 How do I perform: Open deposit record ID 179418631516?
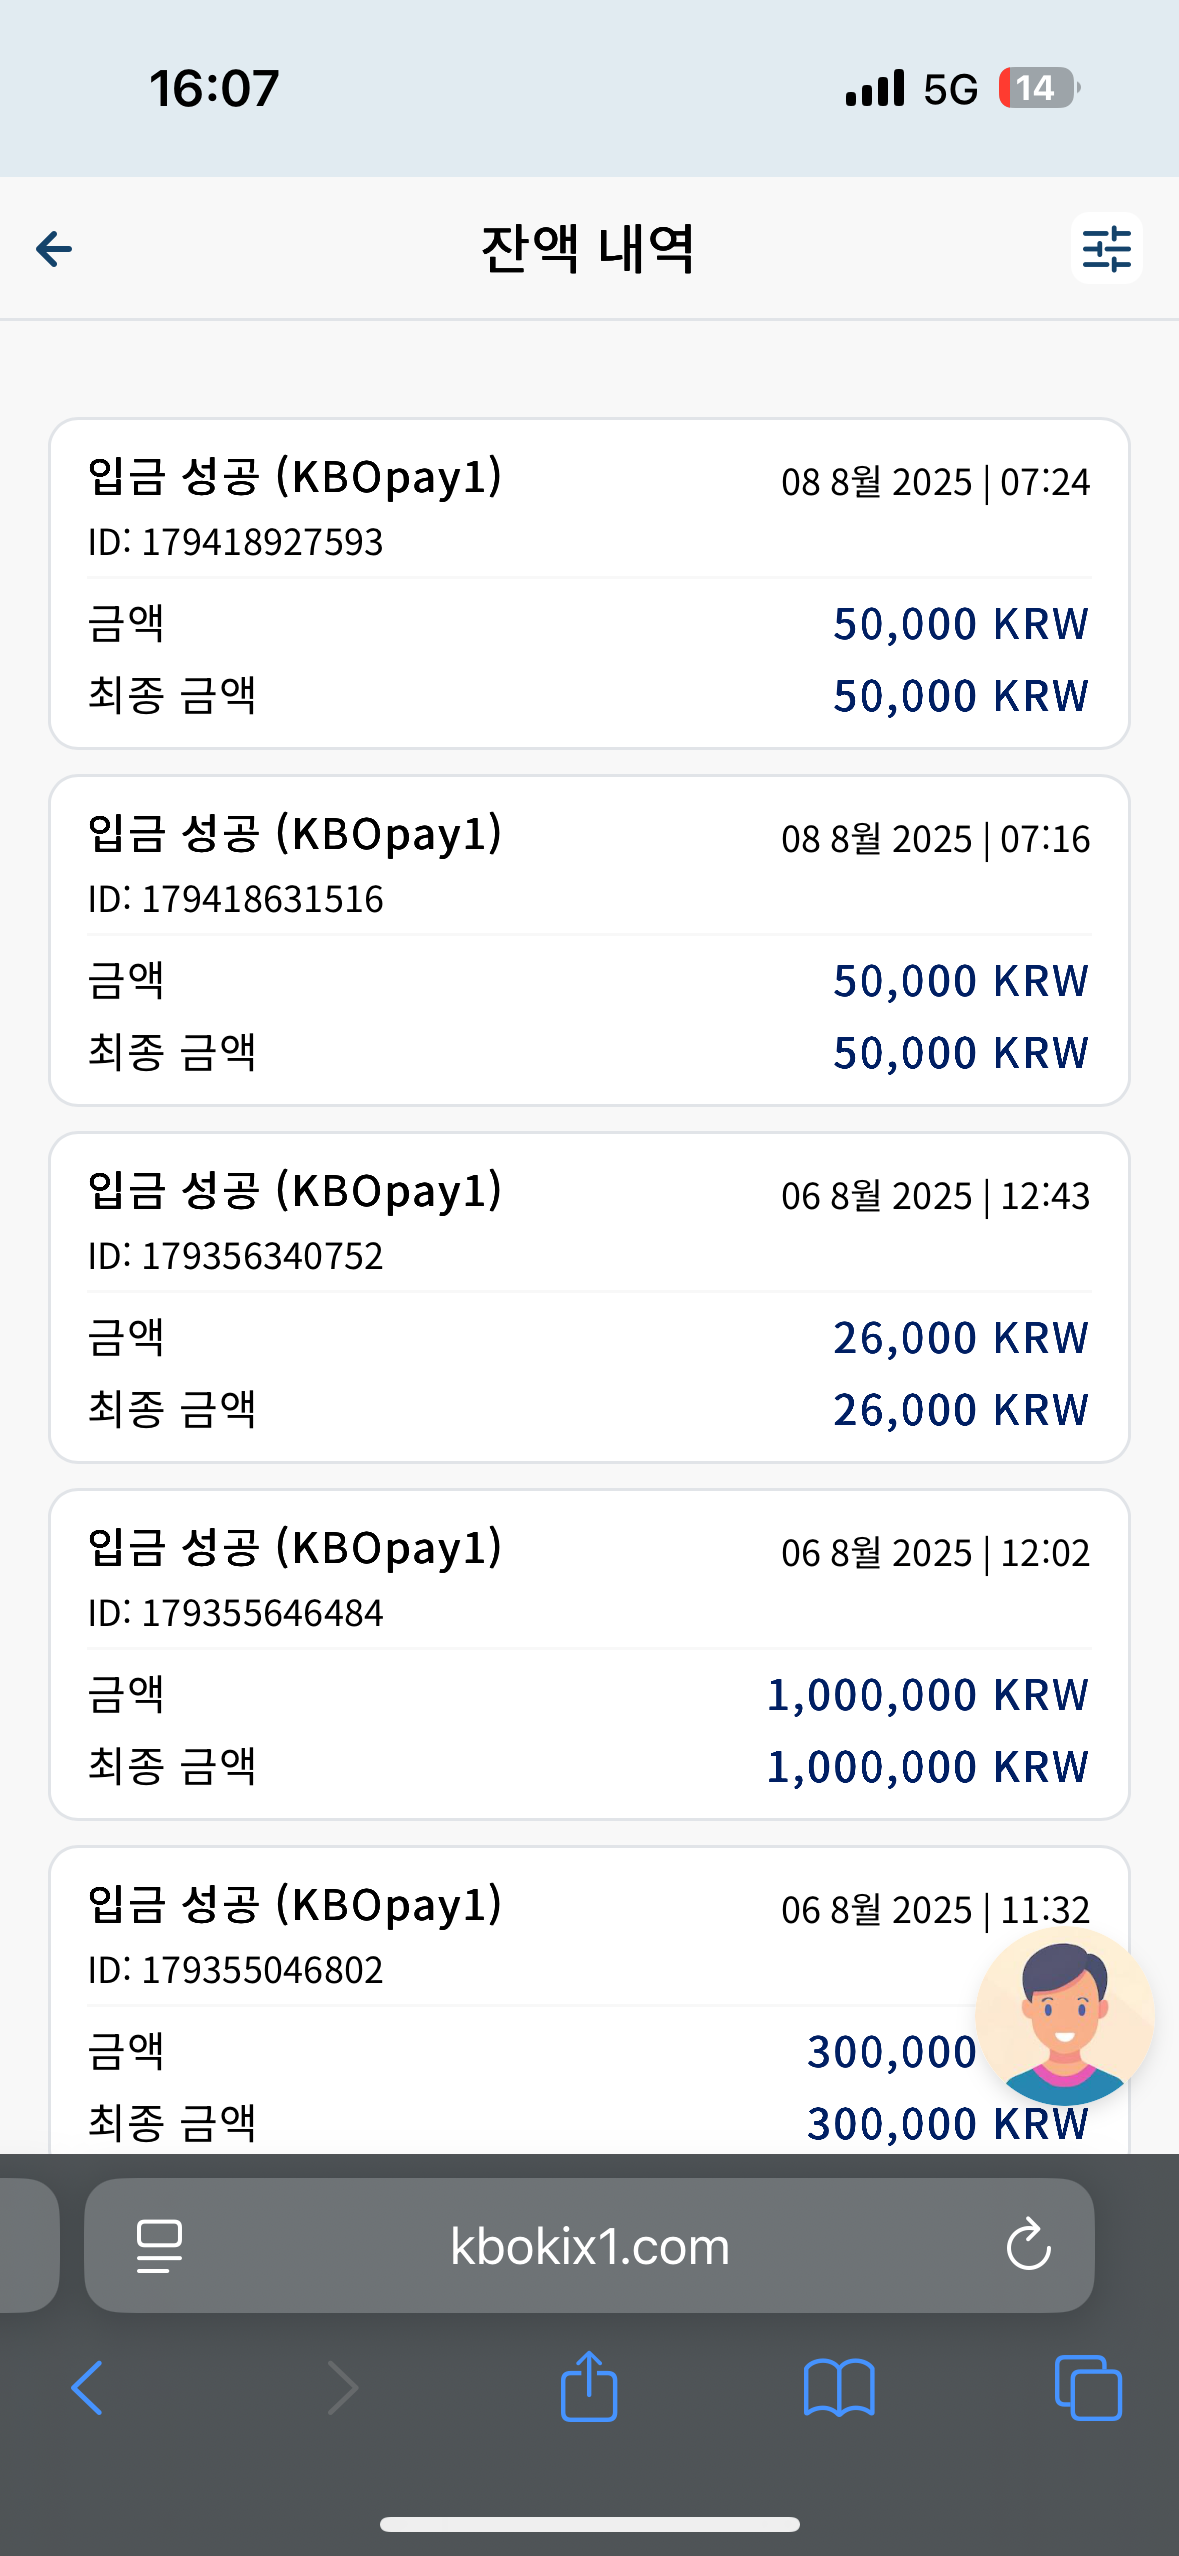[589, 941]
